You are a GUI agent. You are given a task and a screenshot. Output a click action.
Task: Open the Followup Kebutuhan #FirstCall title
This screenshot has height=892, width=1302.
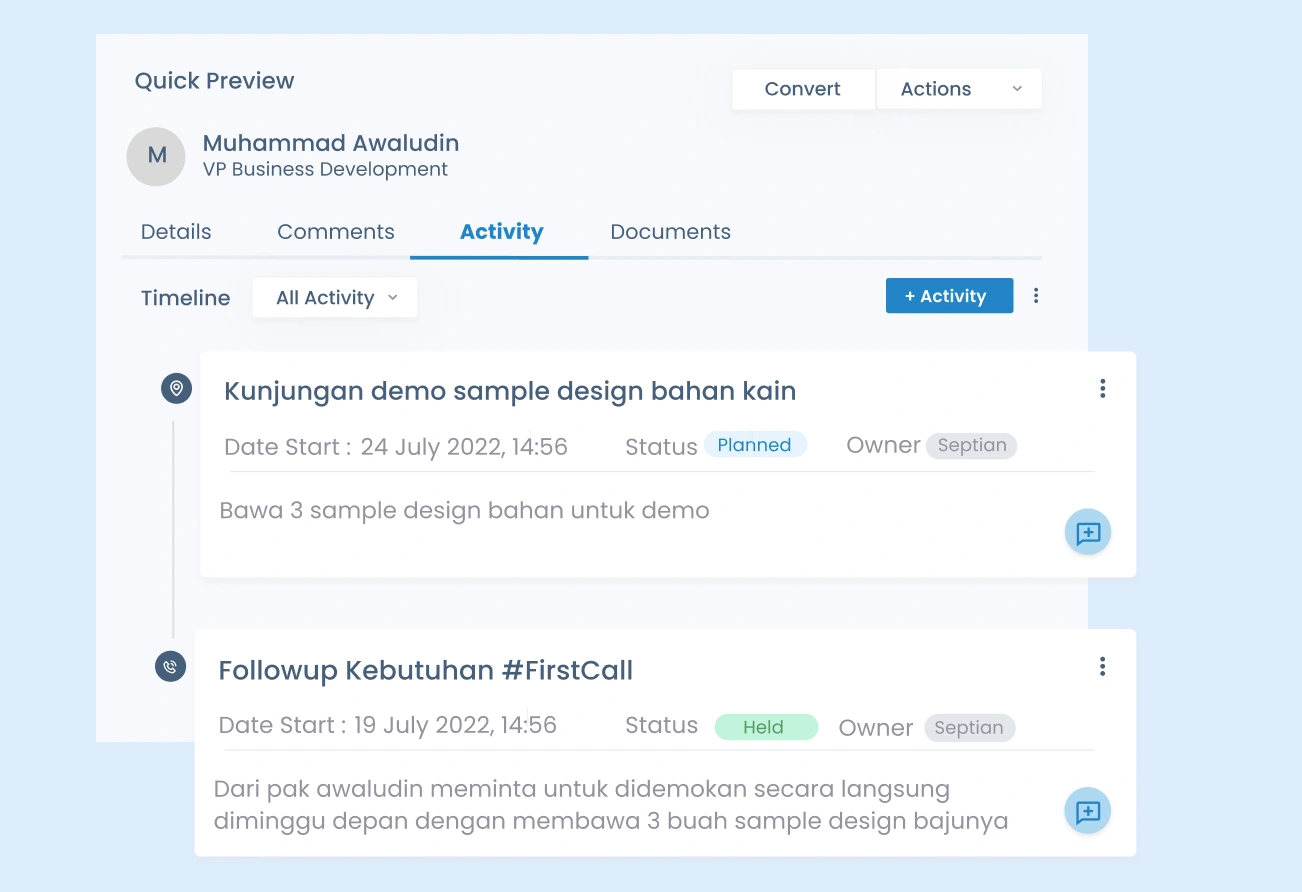tap(426, 670)
